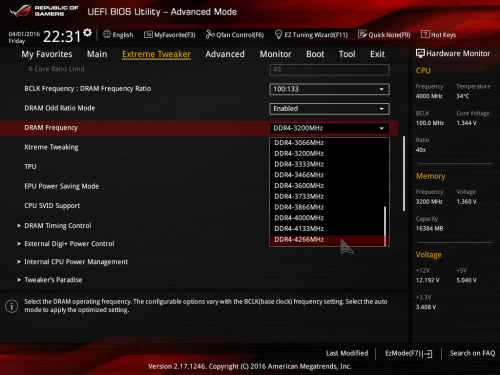This screenshot has width=500, height=375.
Task: Click the 4-Core Ratio Limit field
Action: 329,70
